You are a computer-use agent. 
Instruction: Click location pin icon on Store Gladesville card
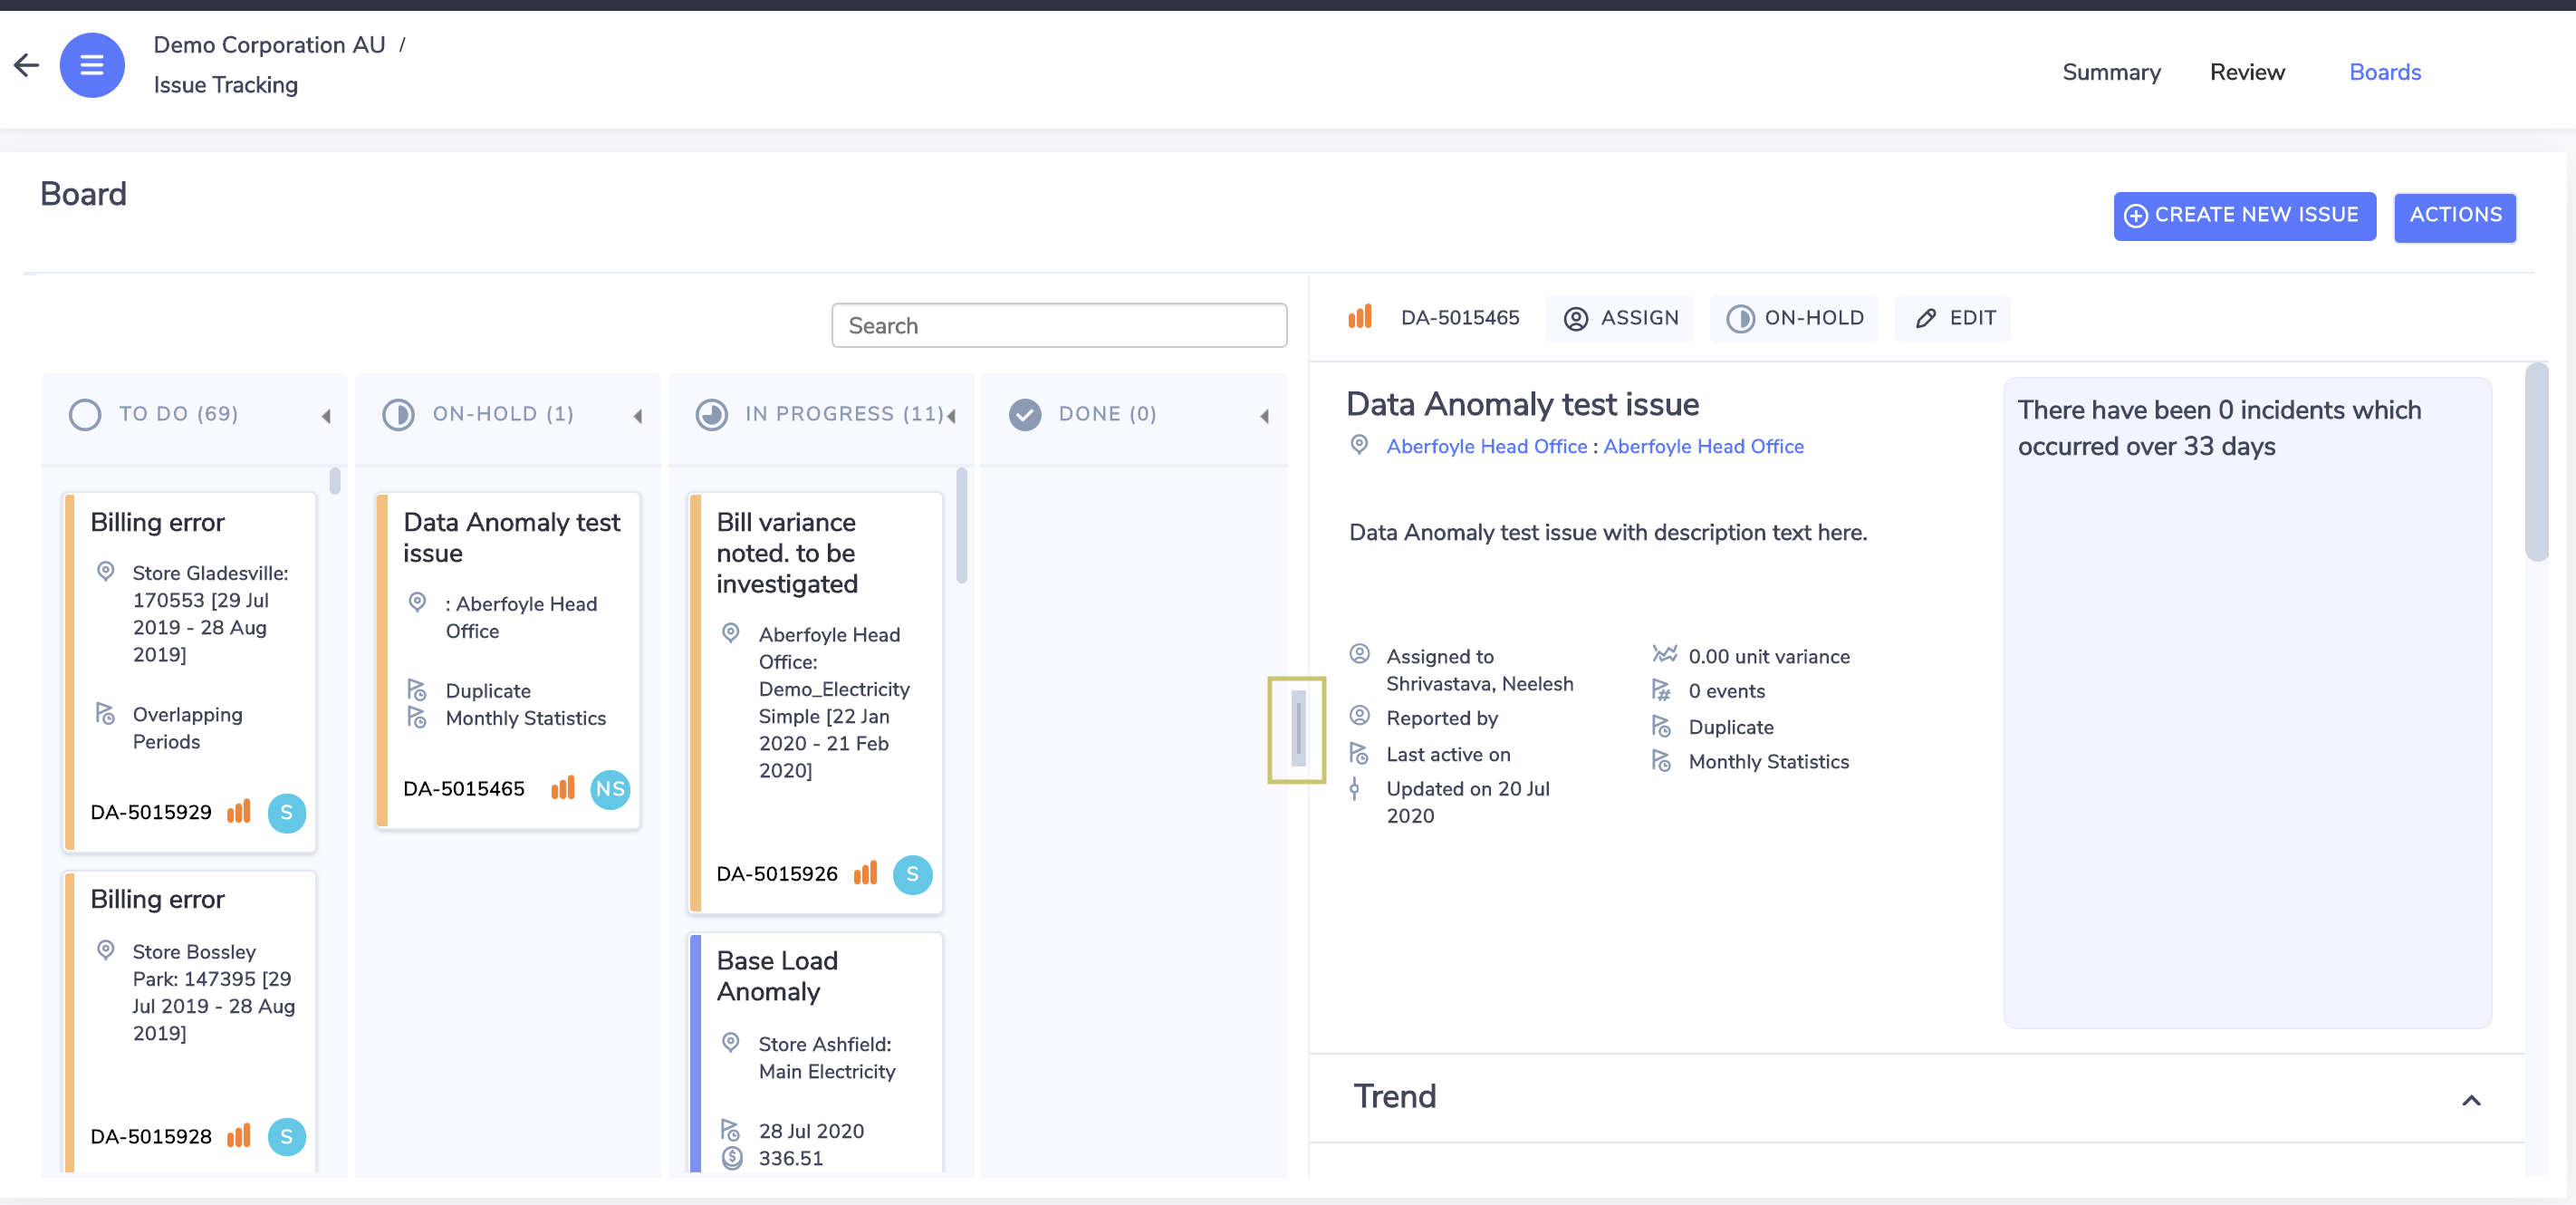coord(105,571)
